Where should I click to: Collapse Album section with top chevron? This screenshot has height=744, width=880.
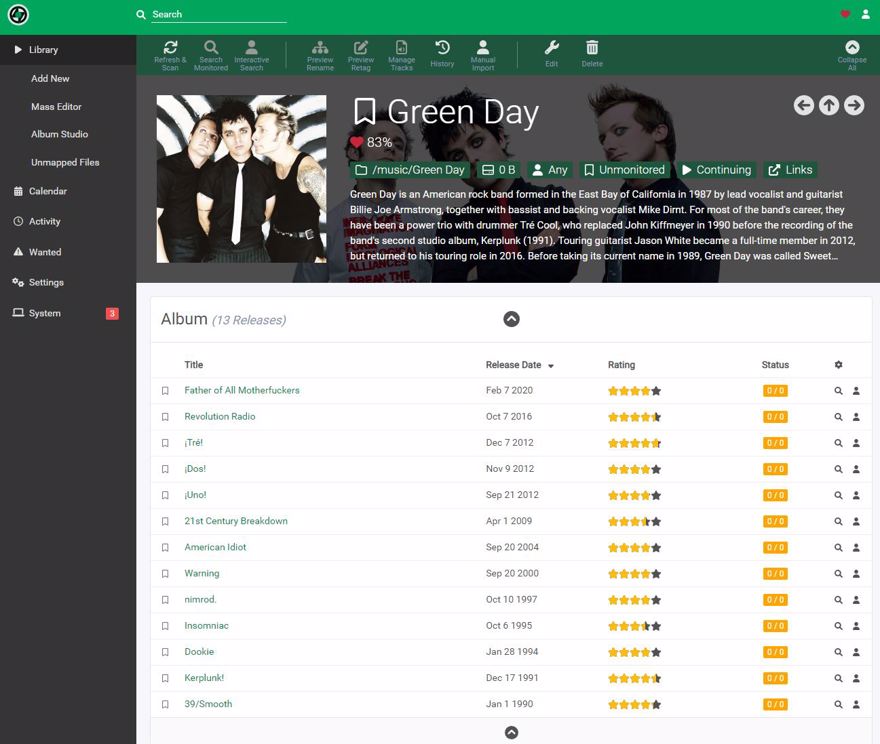click(x=511, y=319)
